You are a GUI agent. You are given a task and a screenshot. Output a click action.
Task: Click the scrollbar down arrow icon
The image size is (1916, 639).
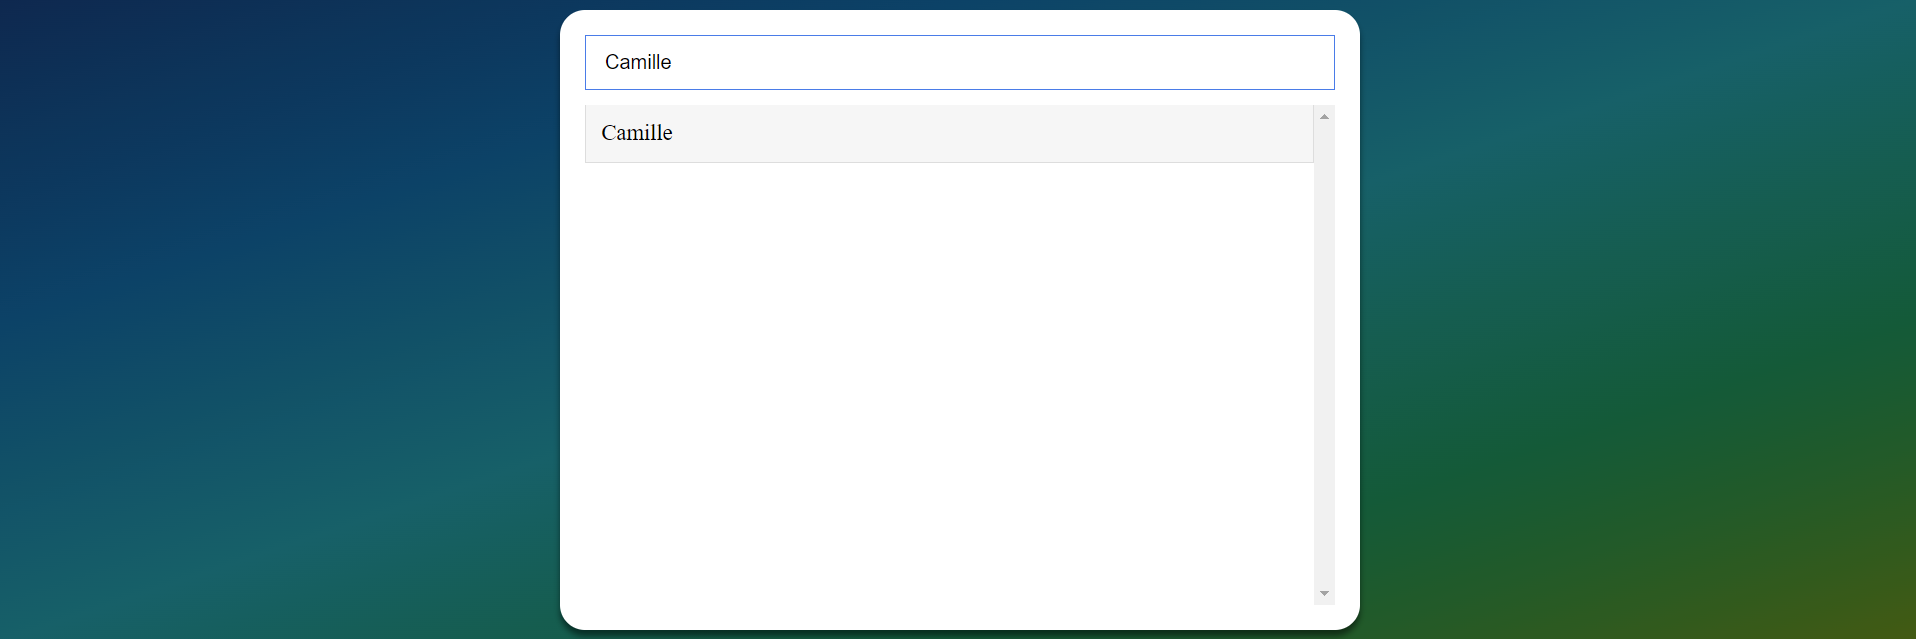click(x=1324, y=594)
